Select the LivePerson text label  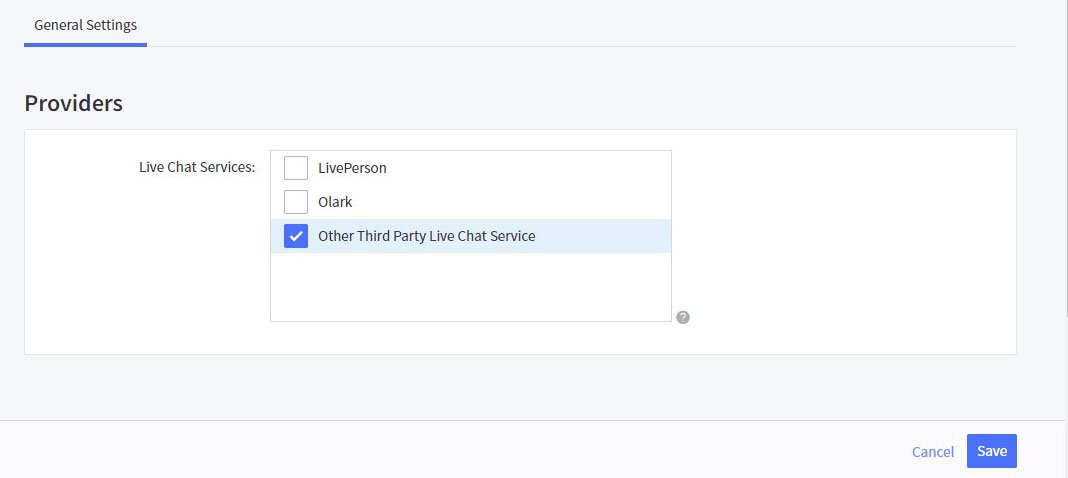point(352,168)
